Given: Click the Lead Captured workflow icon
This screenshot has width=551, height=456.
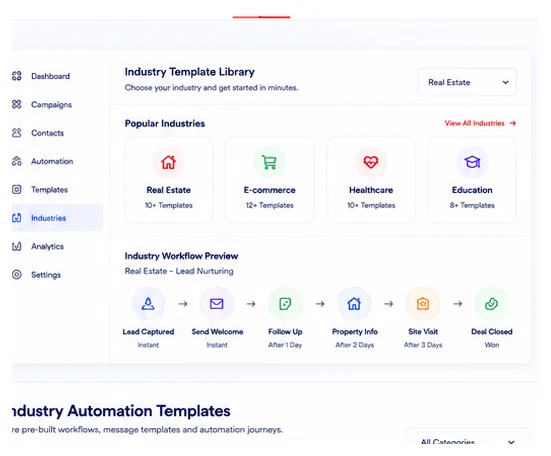Looking at the screenshot, I should [x=148, y=304].
